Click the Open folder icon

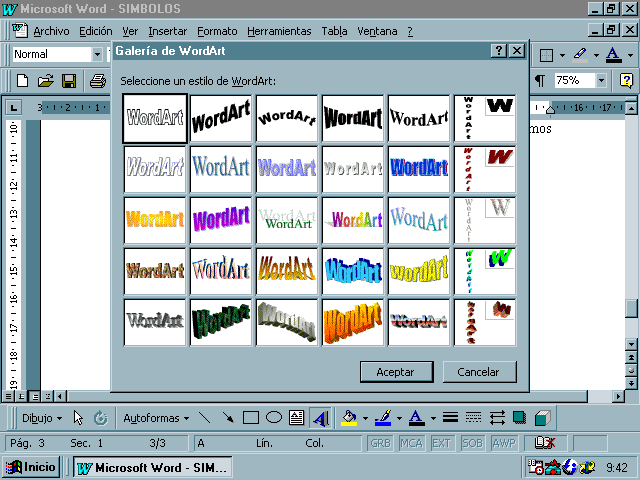pos(46,81)
